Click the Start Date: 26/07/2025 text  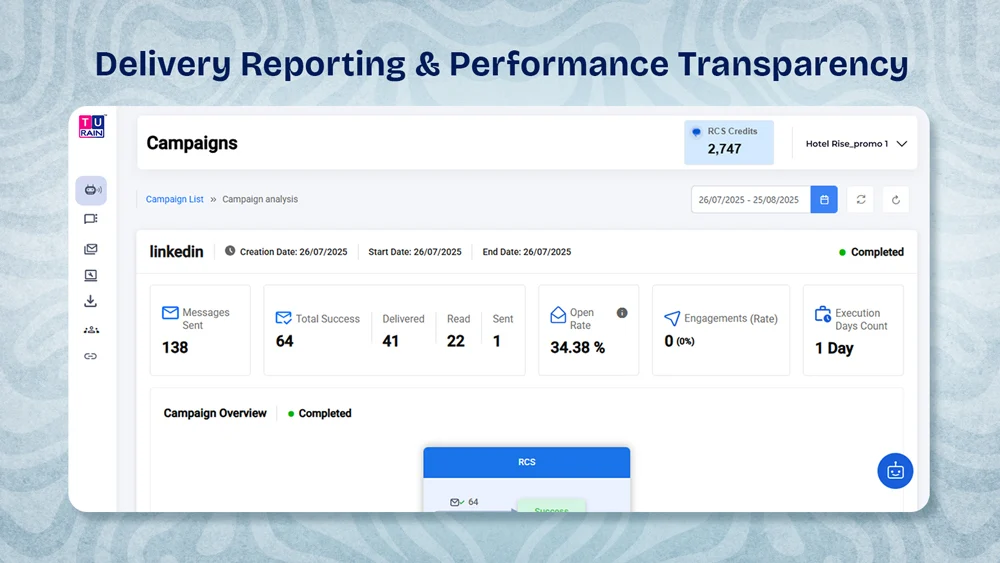(x=415, y=252)
